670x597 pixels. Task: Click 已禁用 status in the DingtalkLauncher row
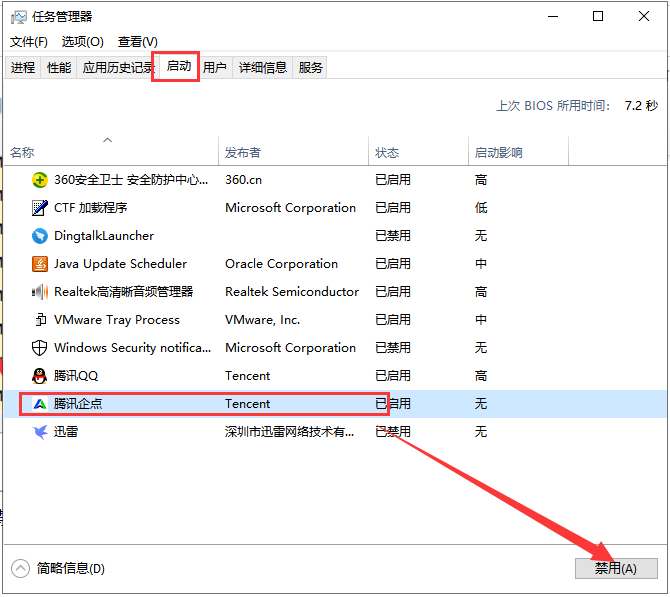393,236
